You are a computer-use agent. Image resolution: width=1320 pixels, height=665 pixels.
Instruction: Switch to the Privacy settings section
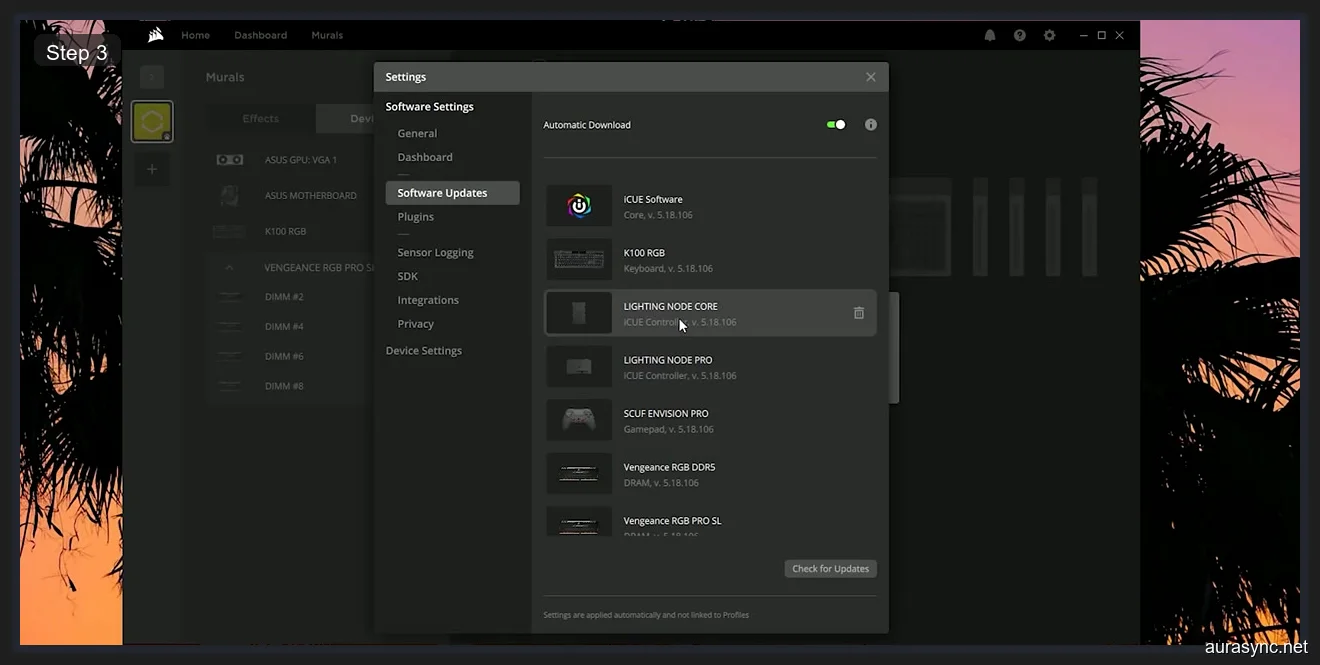(415, 323)
